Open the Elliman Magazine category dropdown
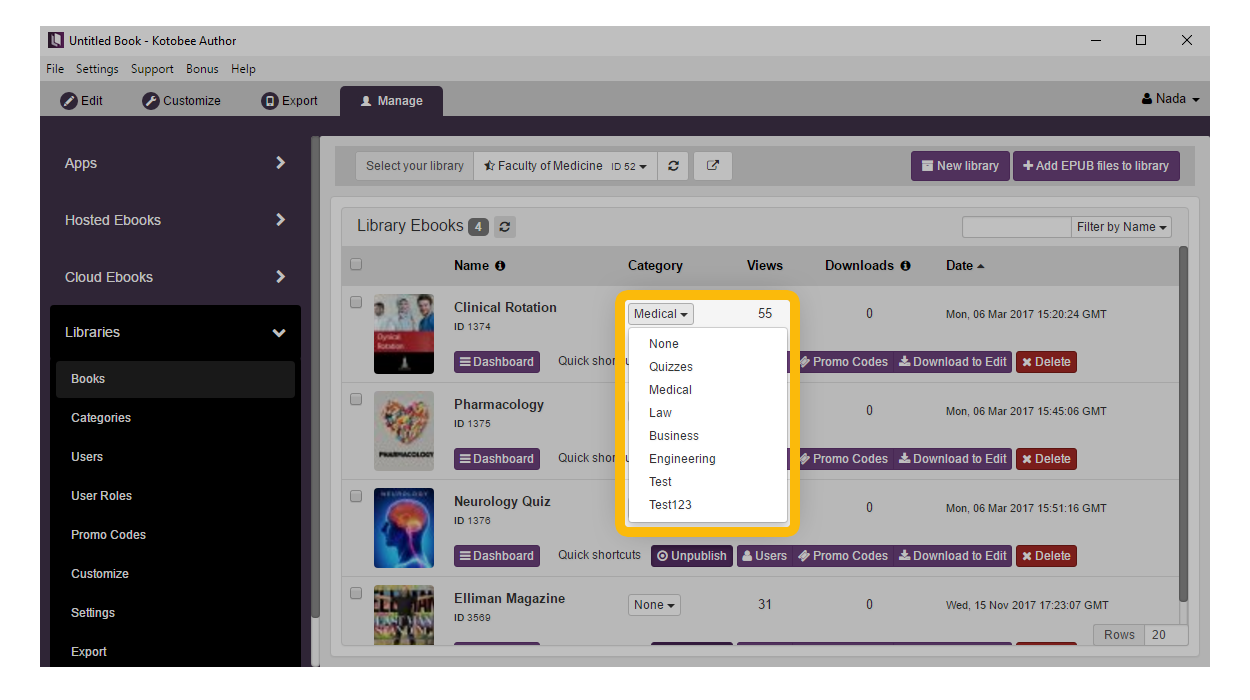Screen dimensions: 1250x700 click(x=654, y=605)
